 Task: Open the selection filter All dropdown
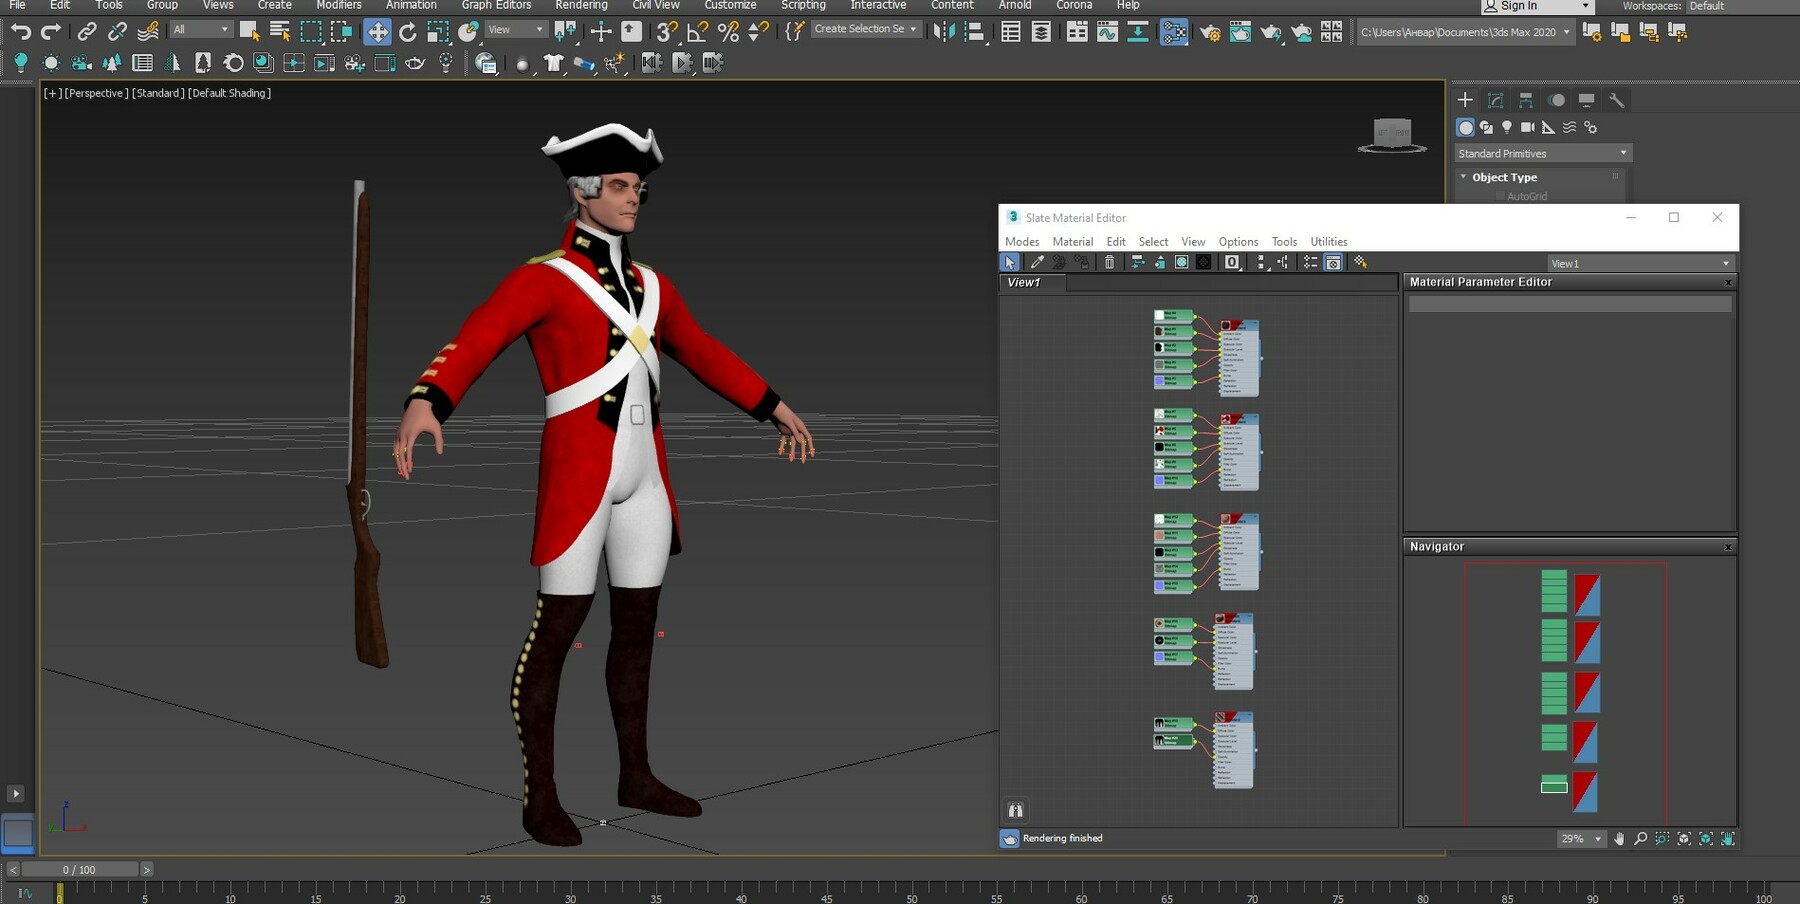click(x=199, y=28)
